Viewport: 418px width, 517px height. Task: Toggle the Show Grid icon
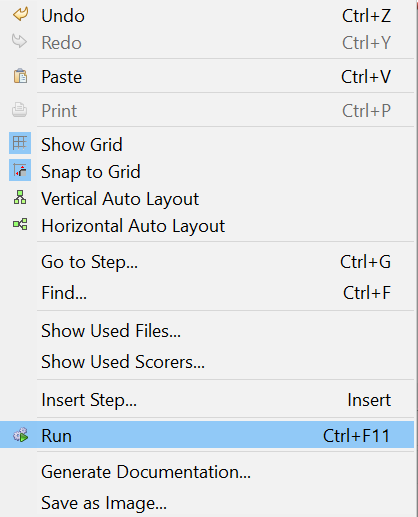click(x=20, y=143)
